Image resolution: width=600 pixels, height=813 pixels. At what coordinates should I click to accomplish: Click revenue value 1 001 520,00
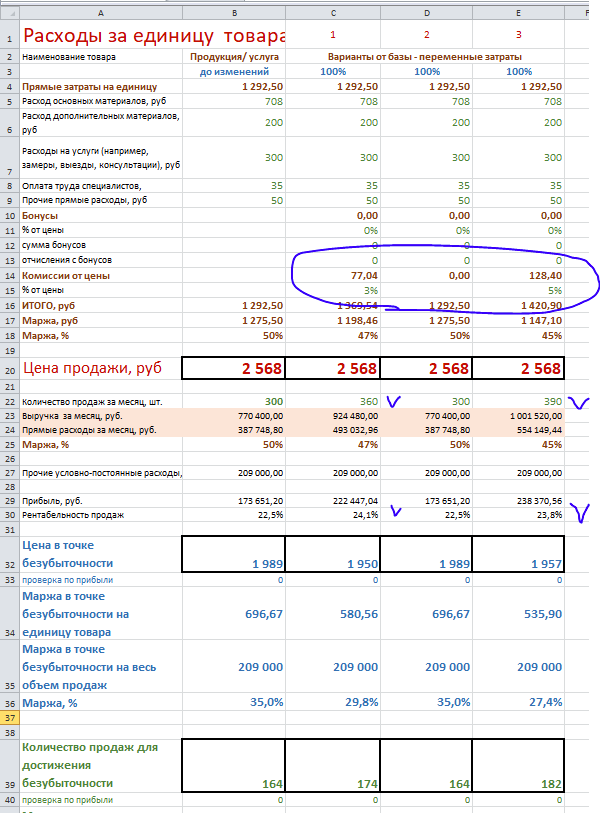(536, 416)
